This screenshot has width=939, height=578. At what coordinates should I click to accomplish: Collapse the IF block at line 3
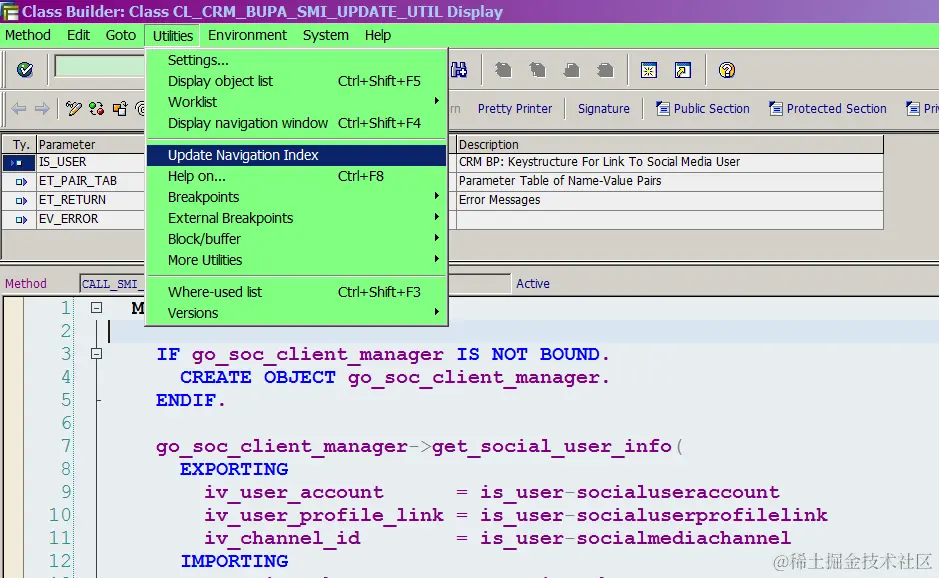96,354
